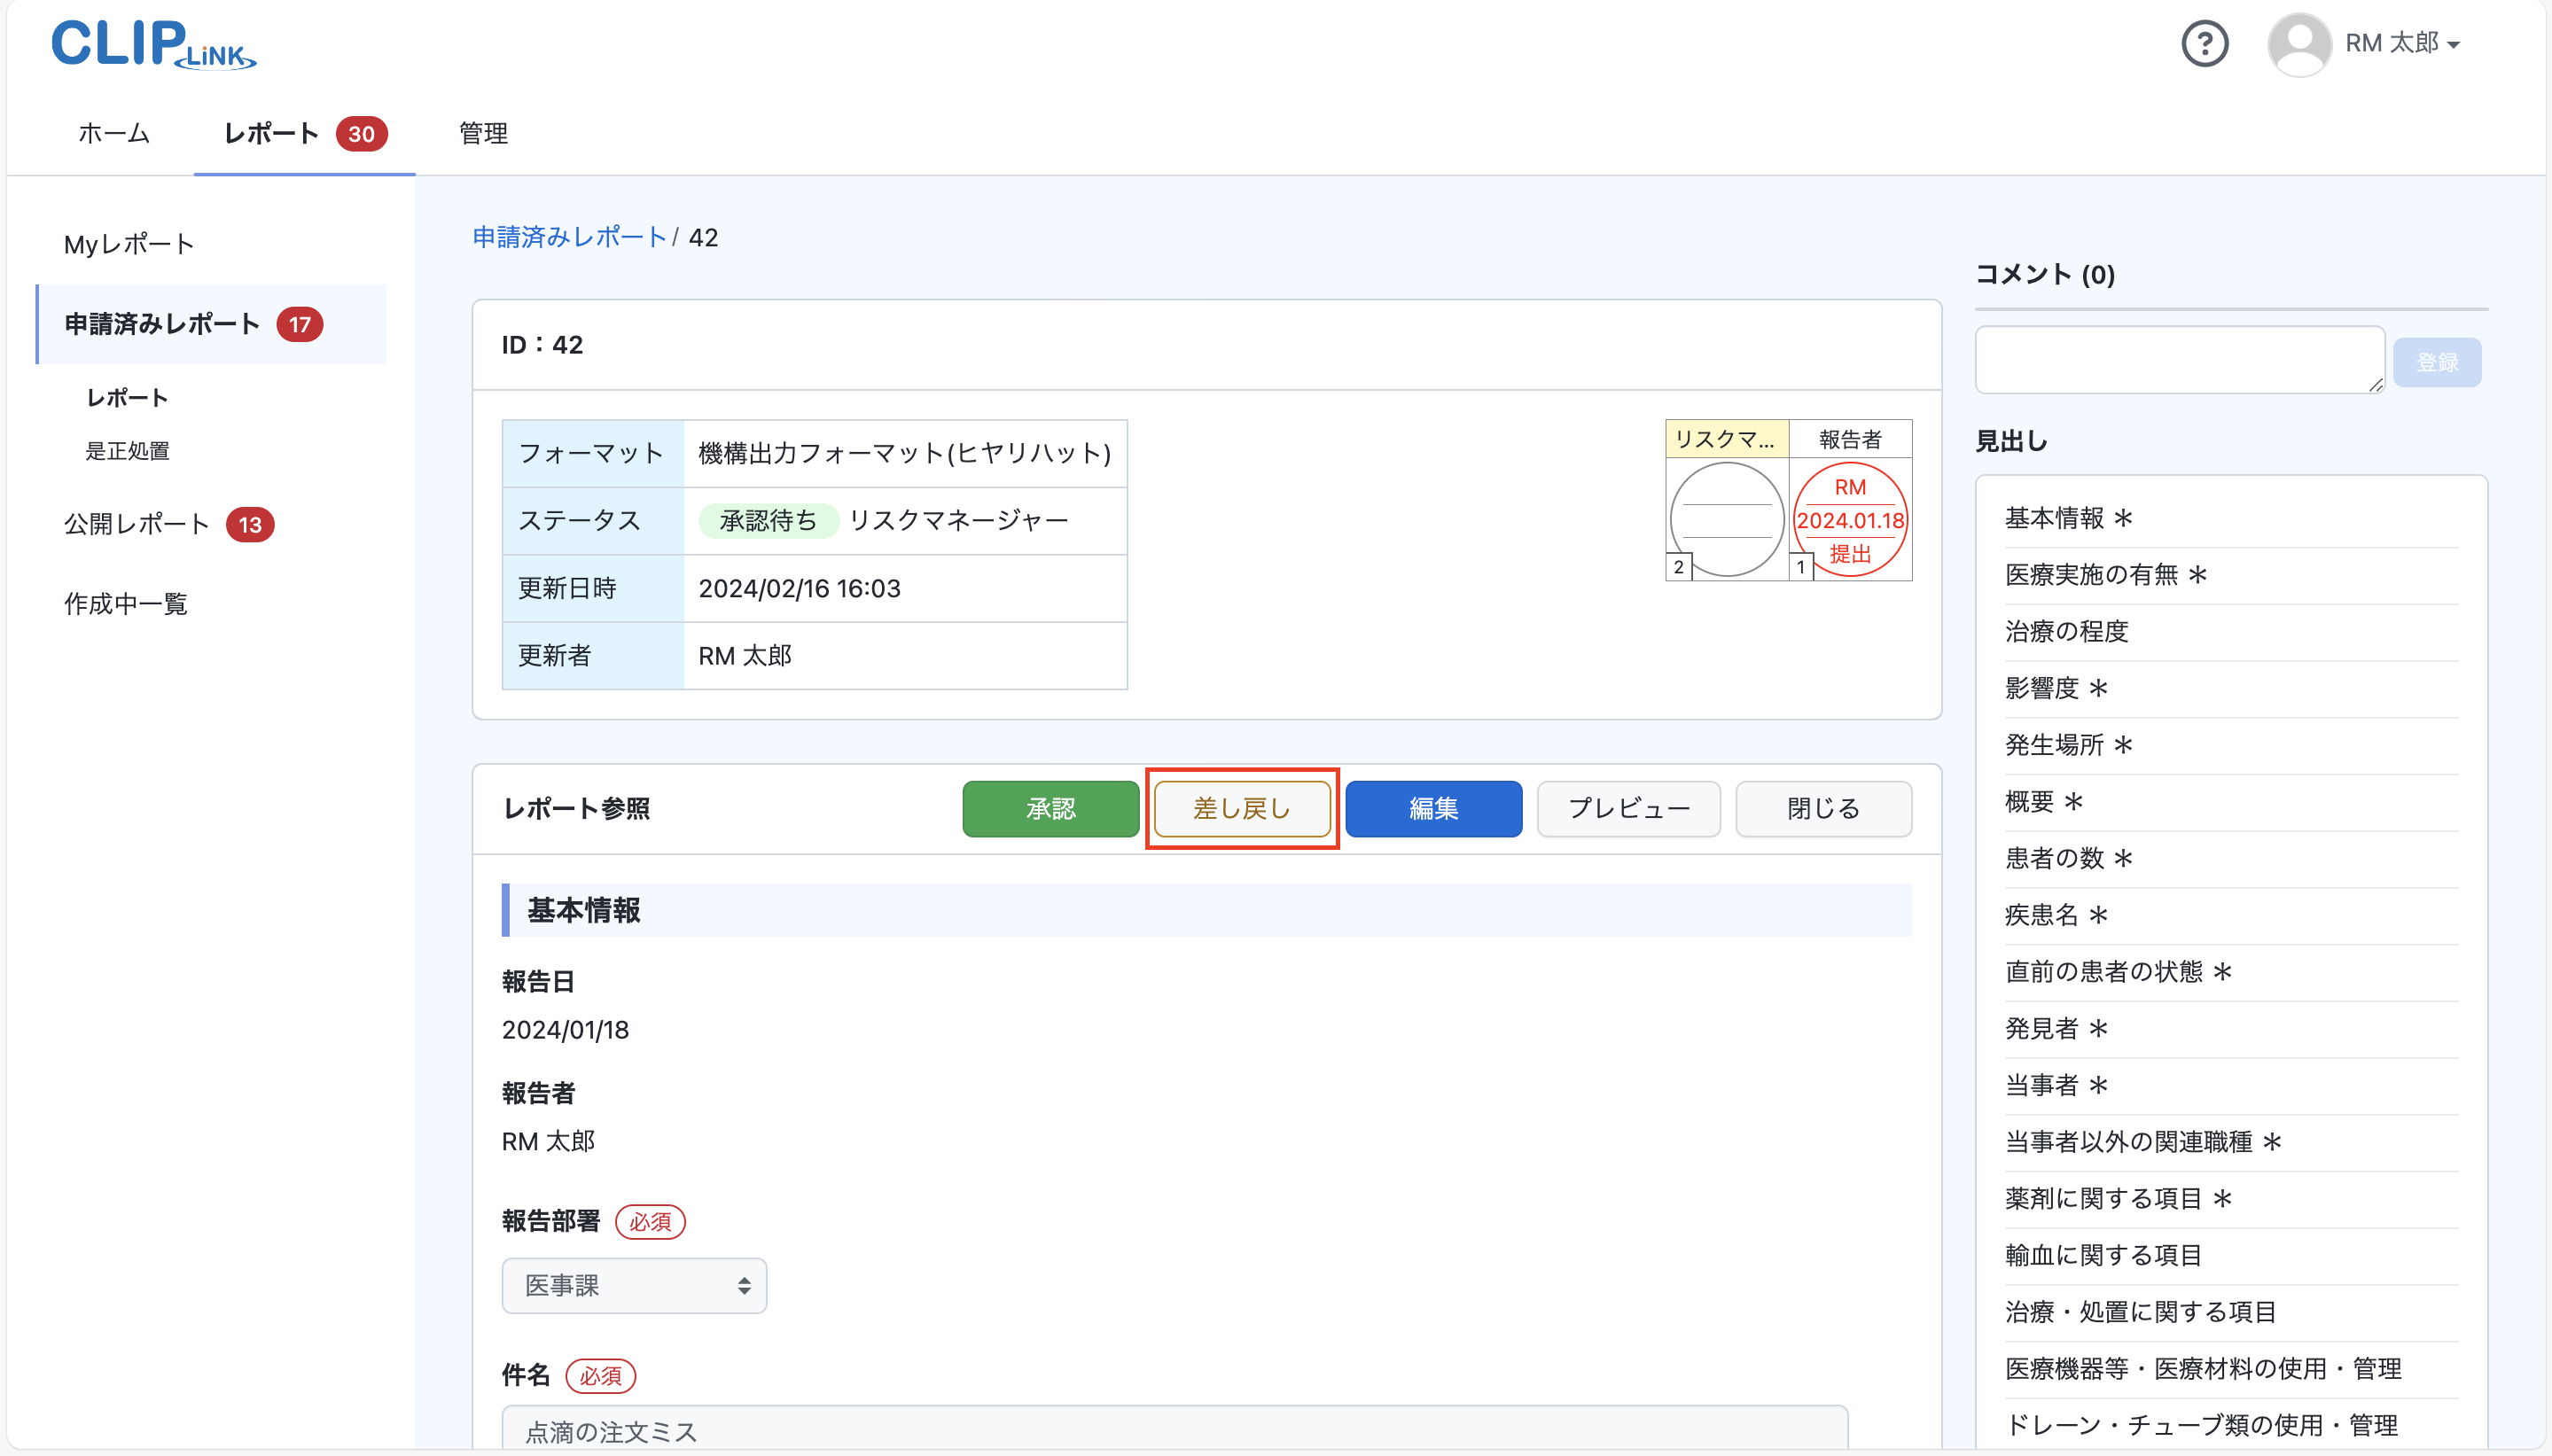This screenshot has width=2552, height=1456.
Task: Click the comment input field
Action: click(x=2178, y=358)
